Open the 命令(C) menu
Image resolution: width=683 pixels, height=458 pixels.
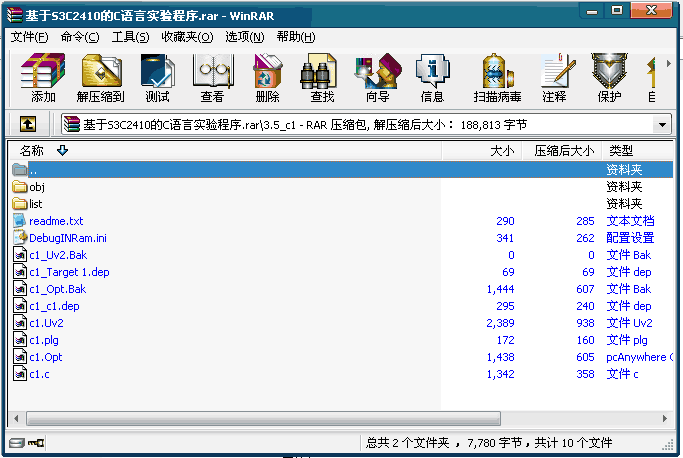(80, 37)
